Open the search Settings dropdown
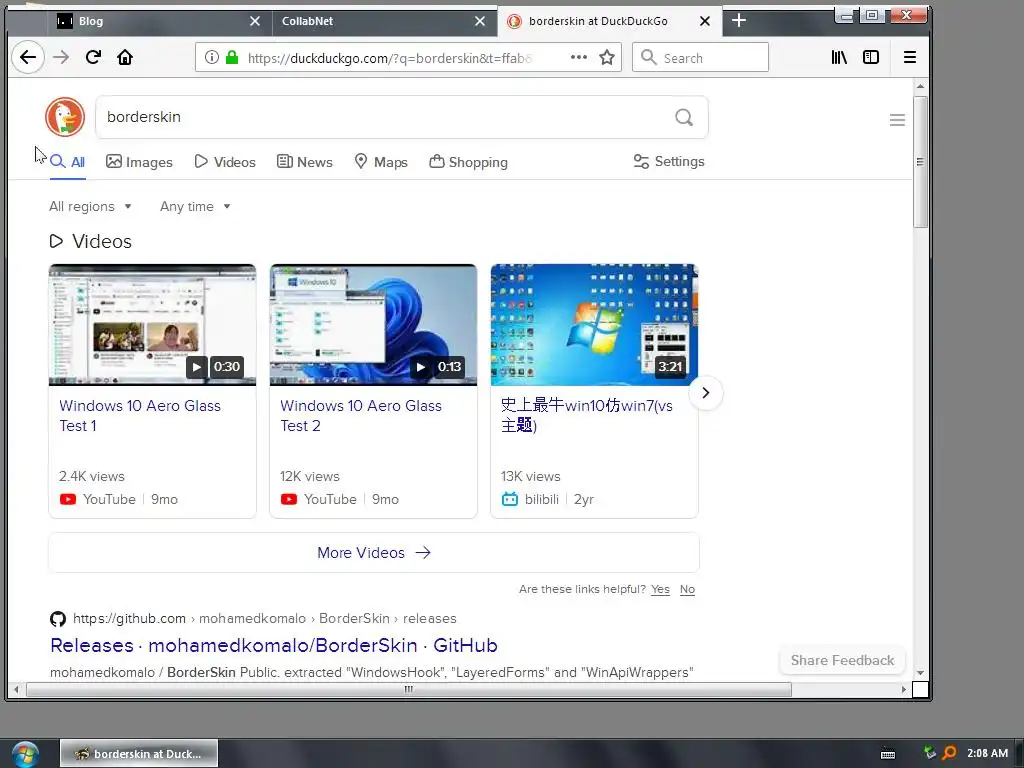 pos(669,161)
